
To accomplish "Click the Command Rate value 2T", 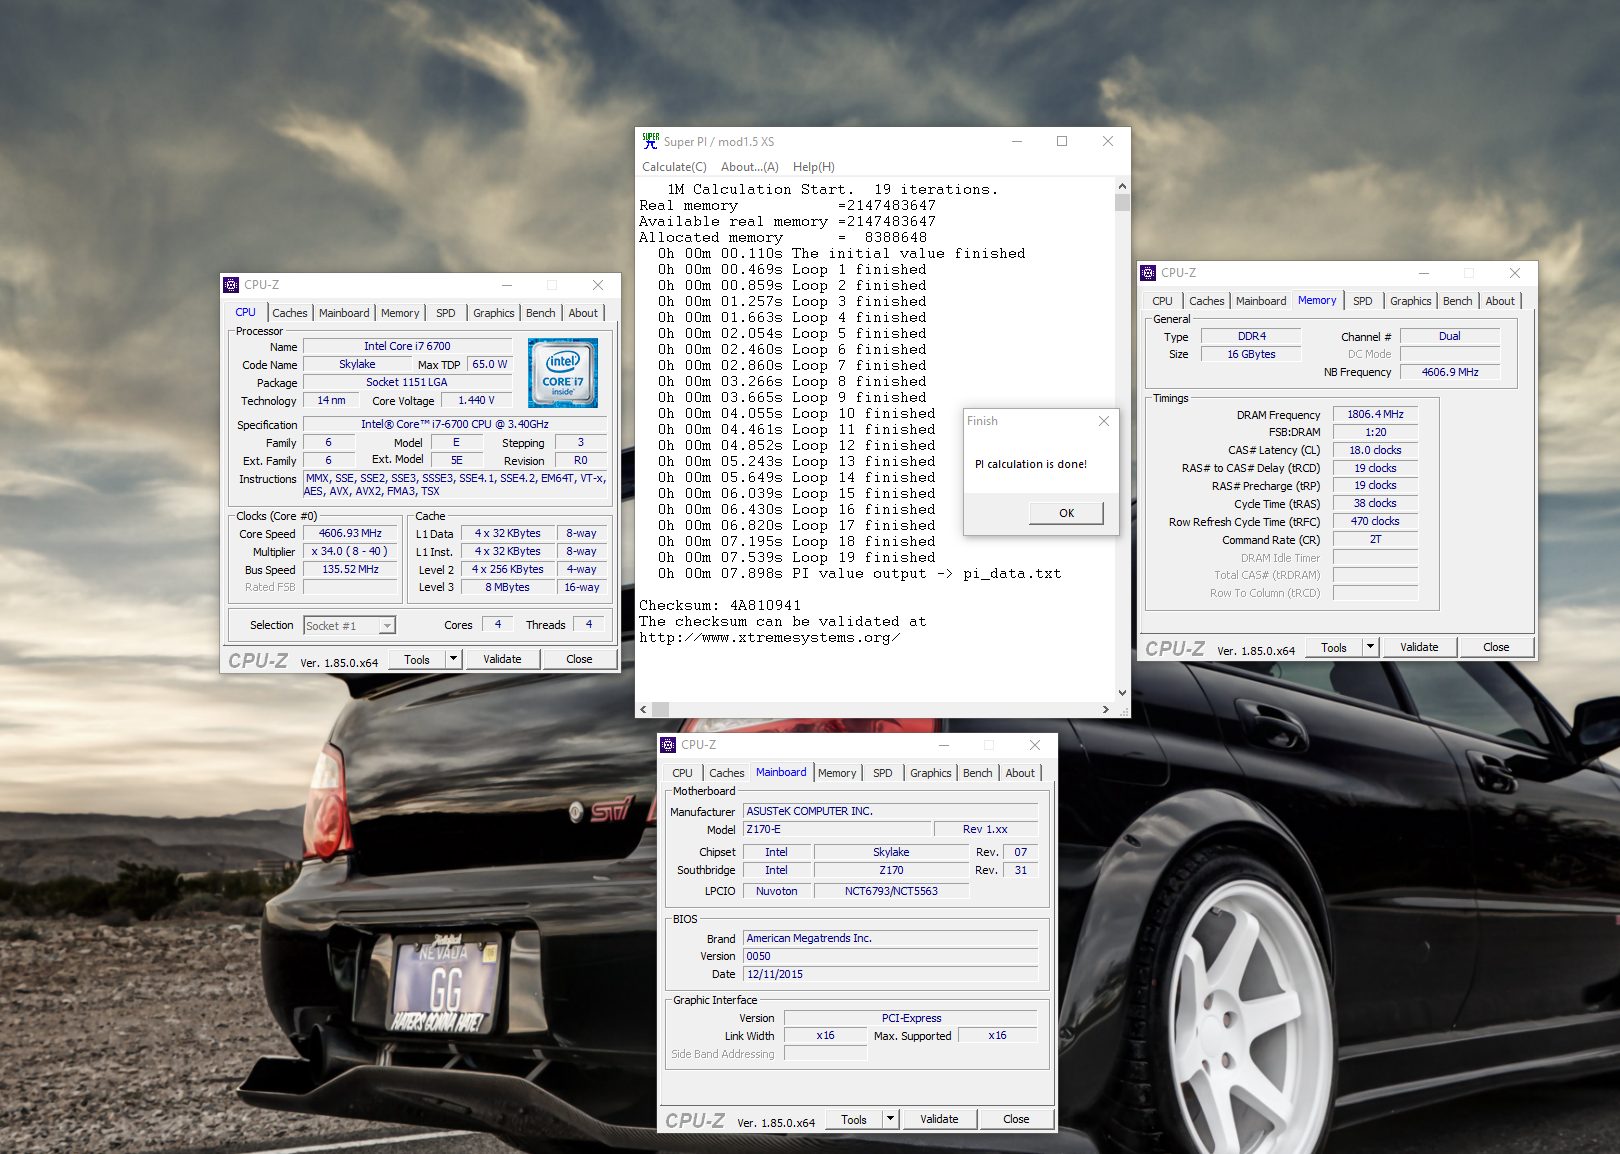I will click(x=1375, y=540).
